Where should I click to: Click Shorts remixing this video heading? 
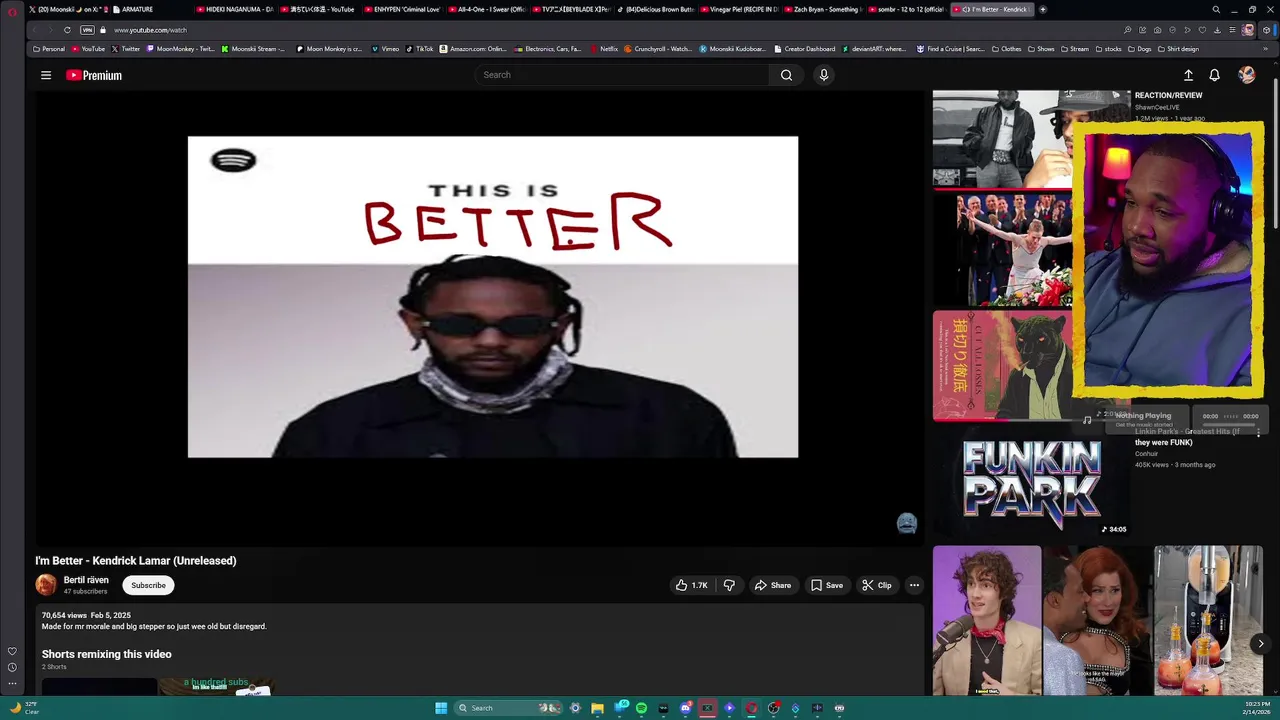click(106, 654)
